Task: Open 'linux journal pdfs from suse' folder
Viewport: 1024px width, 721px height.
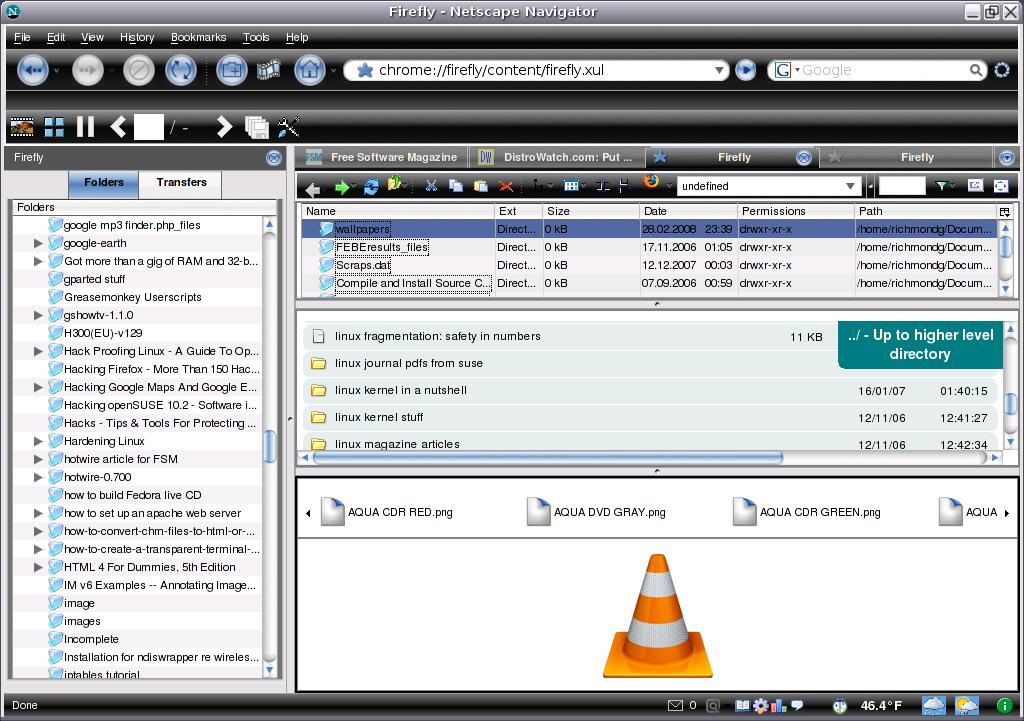Action: (408, 364)
